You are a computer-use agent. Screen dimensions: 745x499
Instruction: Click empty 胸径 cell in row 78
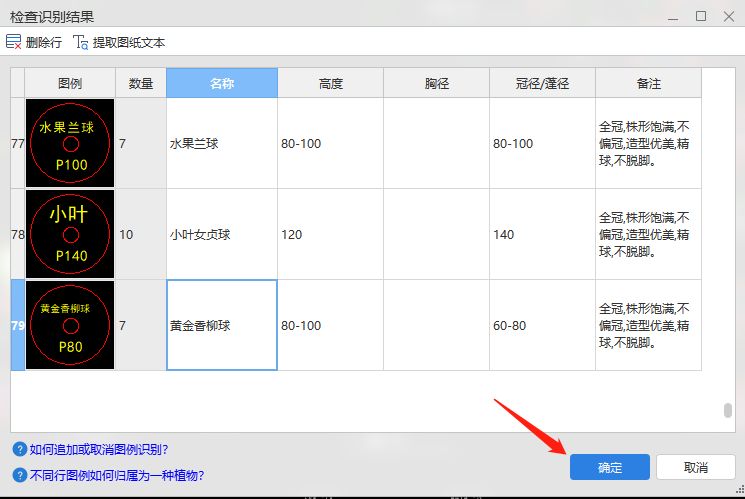click(x=437, y=234)
